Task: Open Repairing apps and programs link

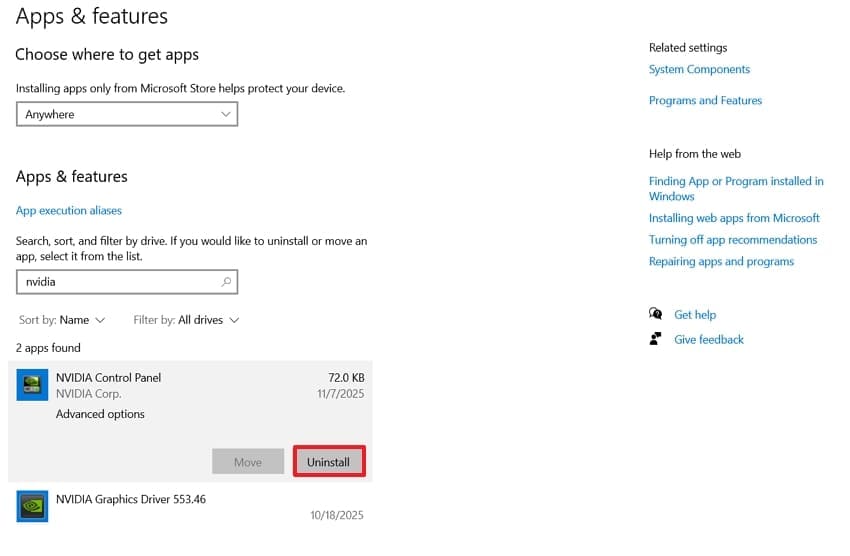Action: click(721, 261)
